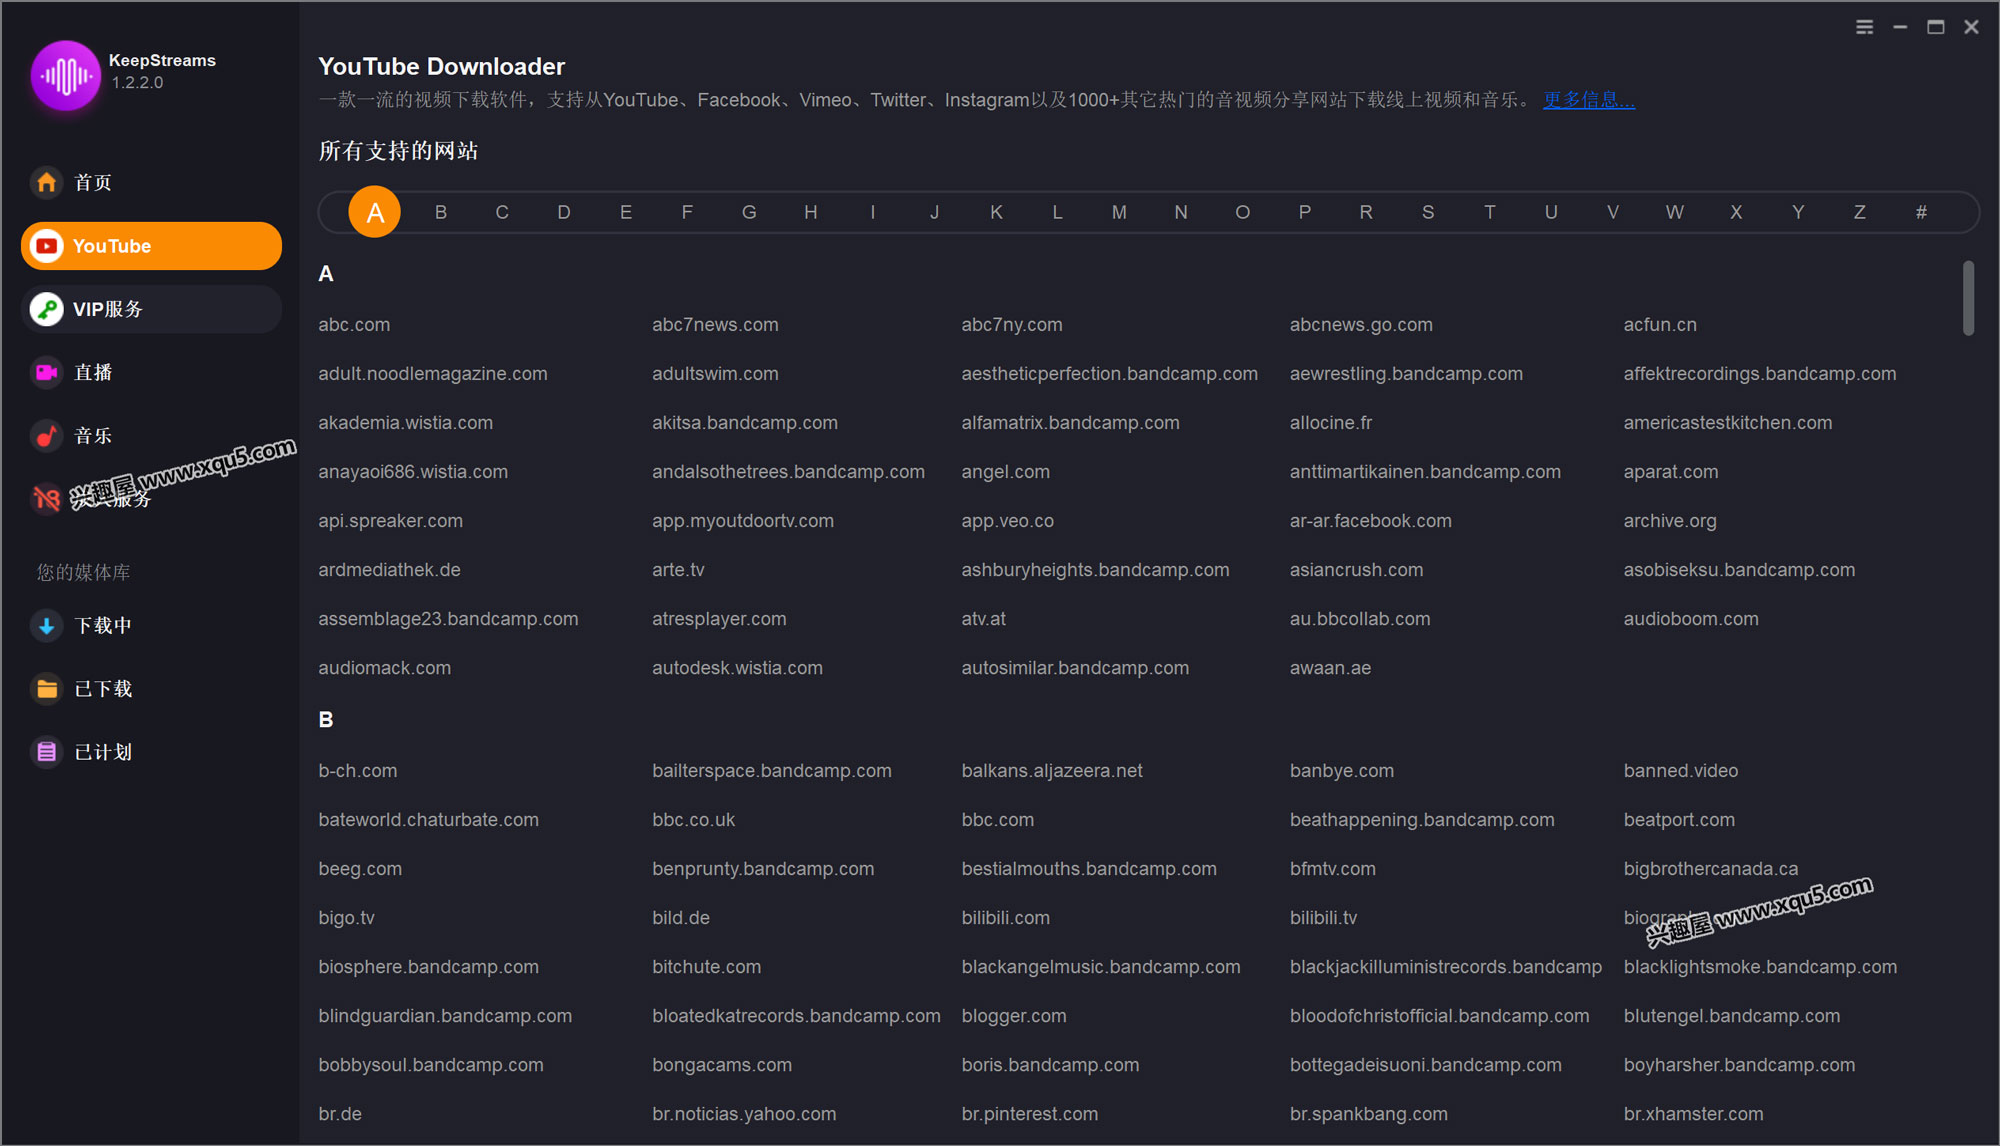Select arte.tv from the list
Screen dimensions: 2000x1146
coord(678,570)
